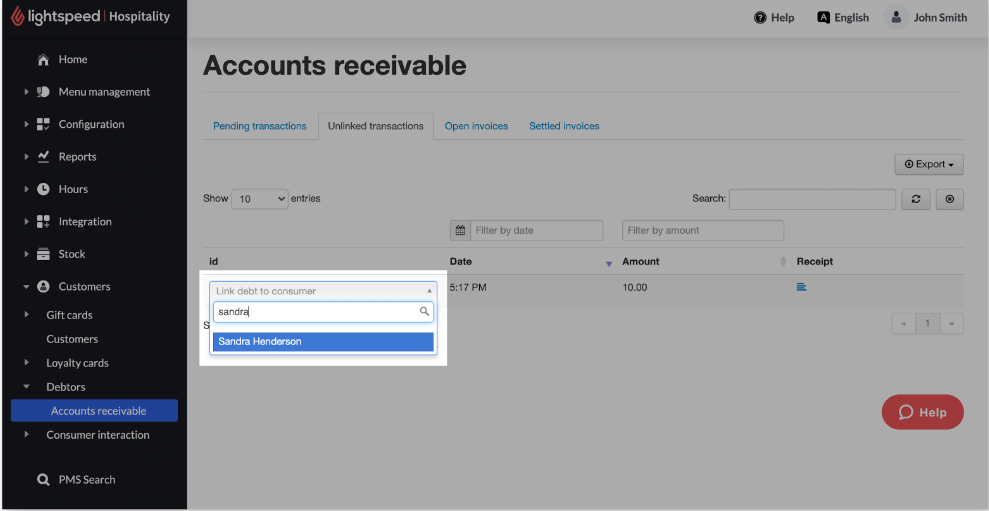Switch to the Open invoices tab
Screen dimensions: 989x511
476,126
